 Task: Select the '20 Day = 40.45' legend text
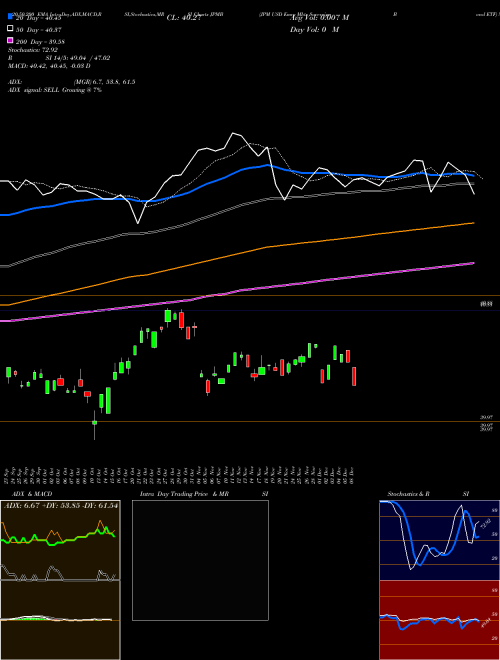(39, 18)
